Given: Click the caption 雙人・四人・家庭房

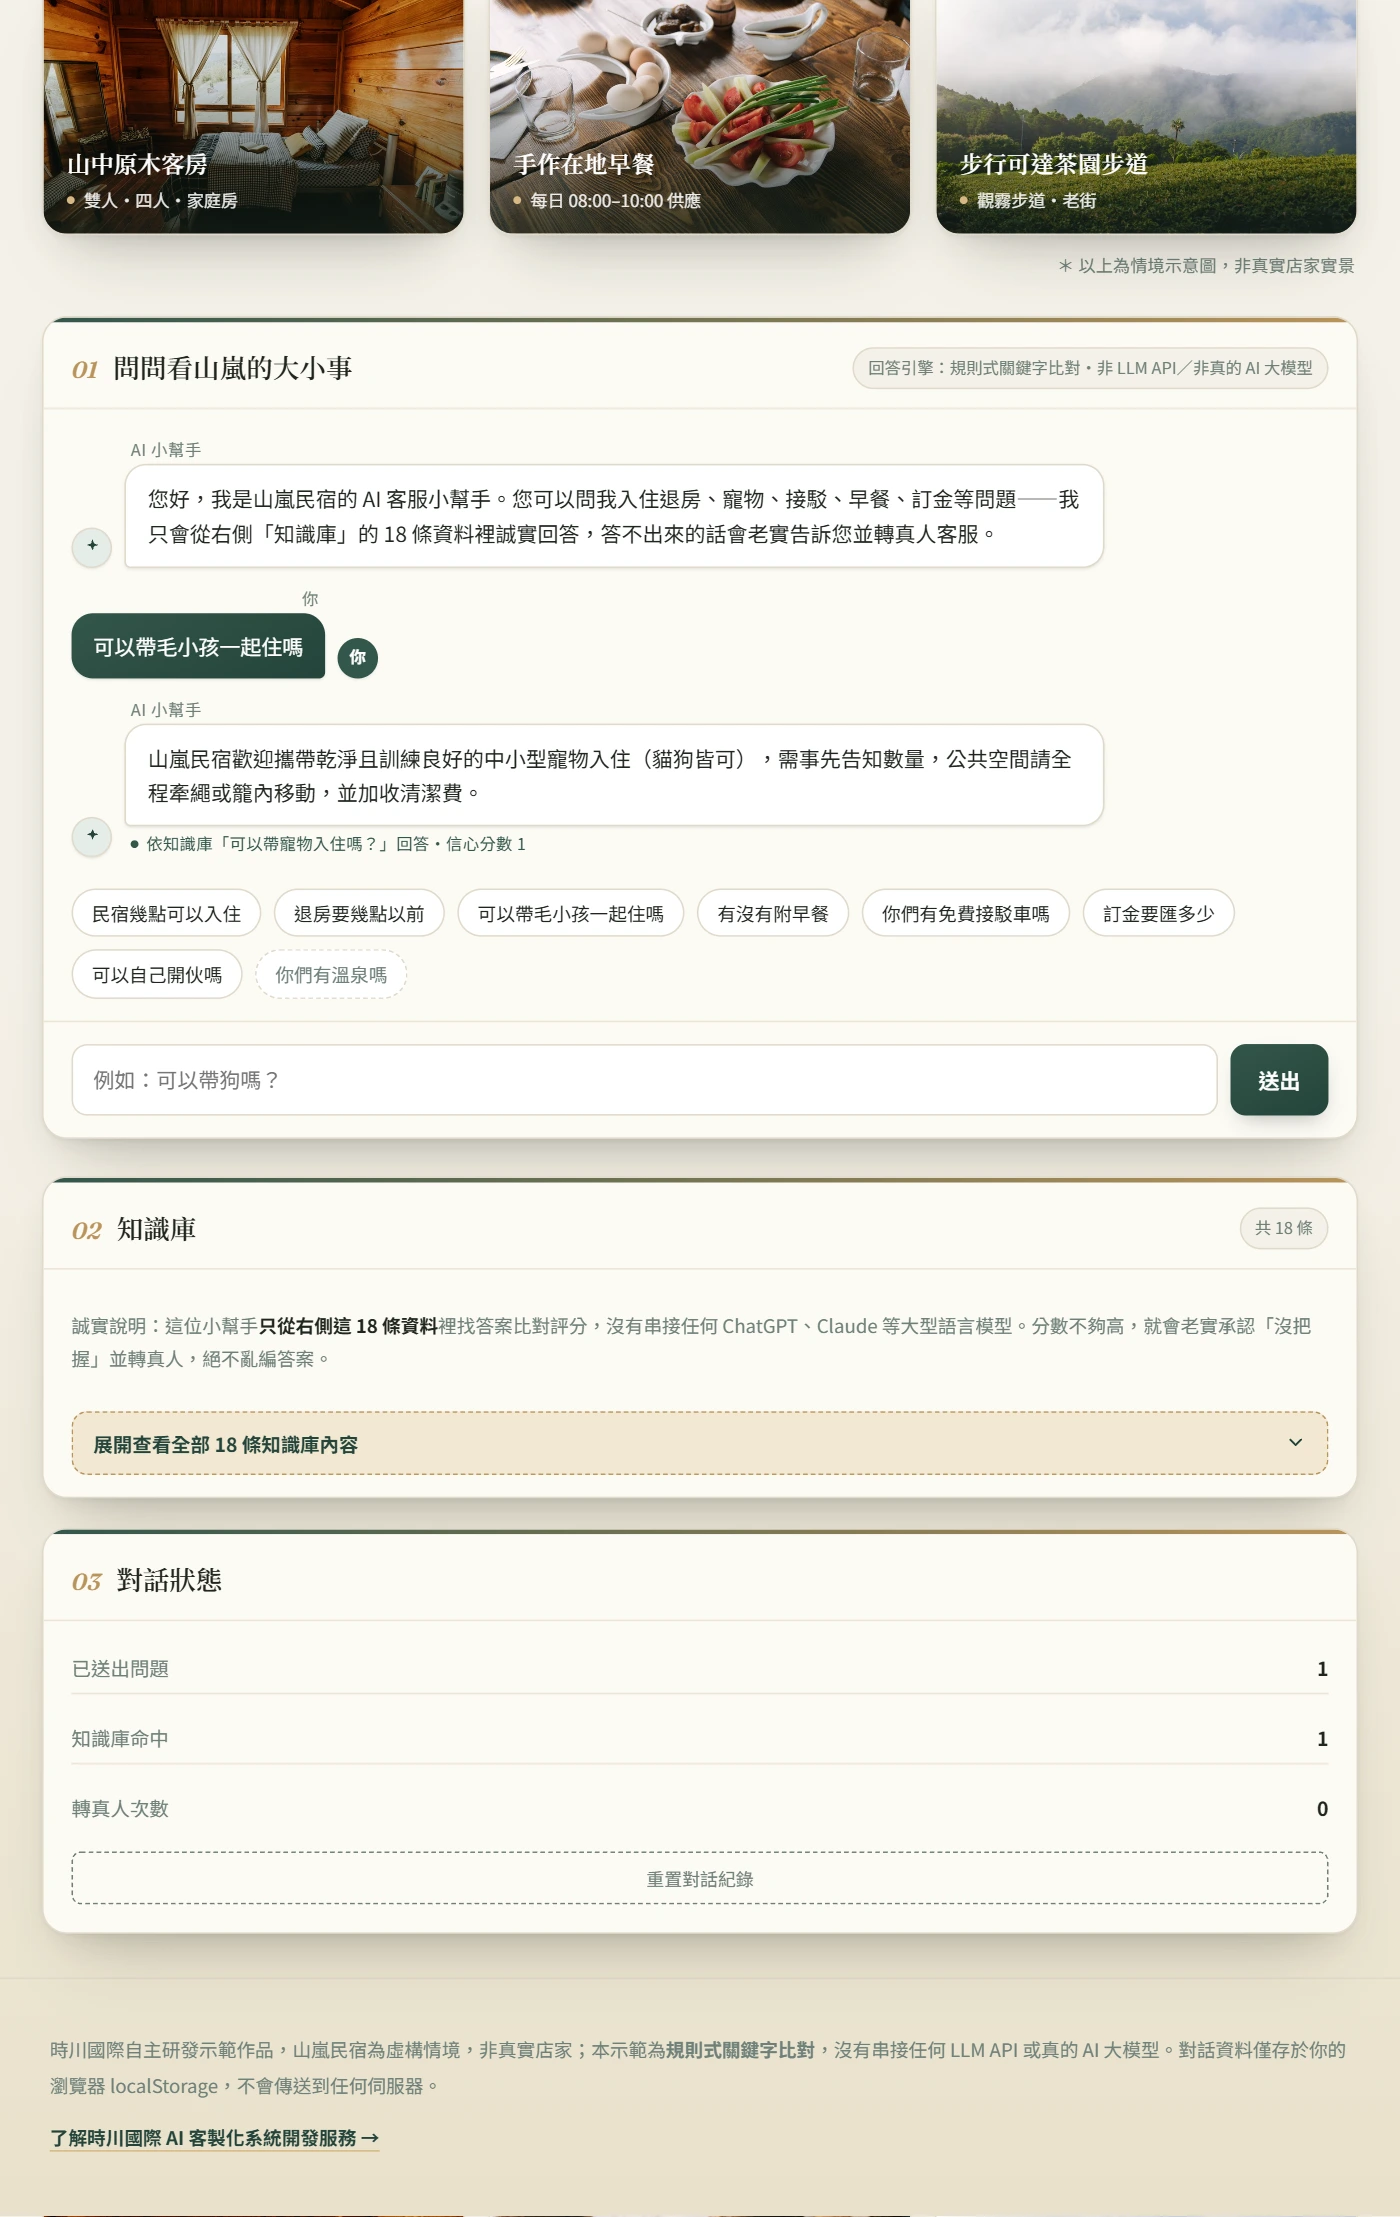Looking at the screenshot, I should point(160,201).
